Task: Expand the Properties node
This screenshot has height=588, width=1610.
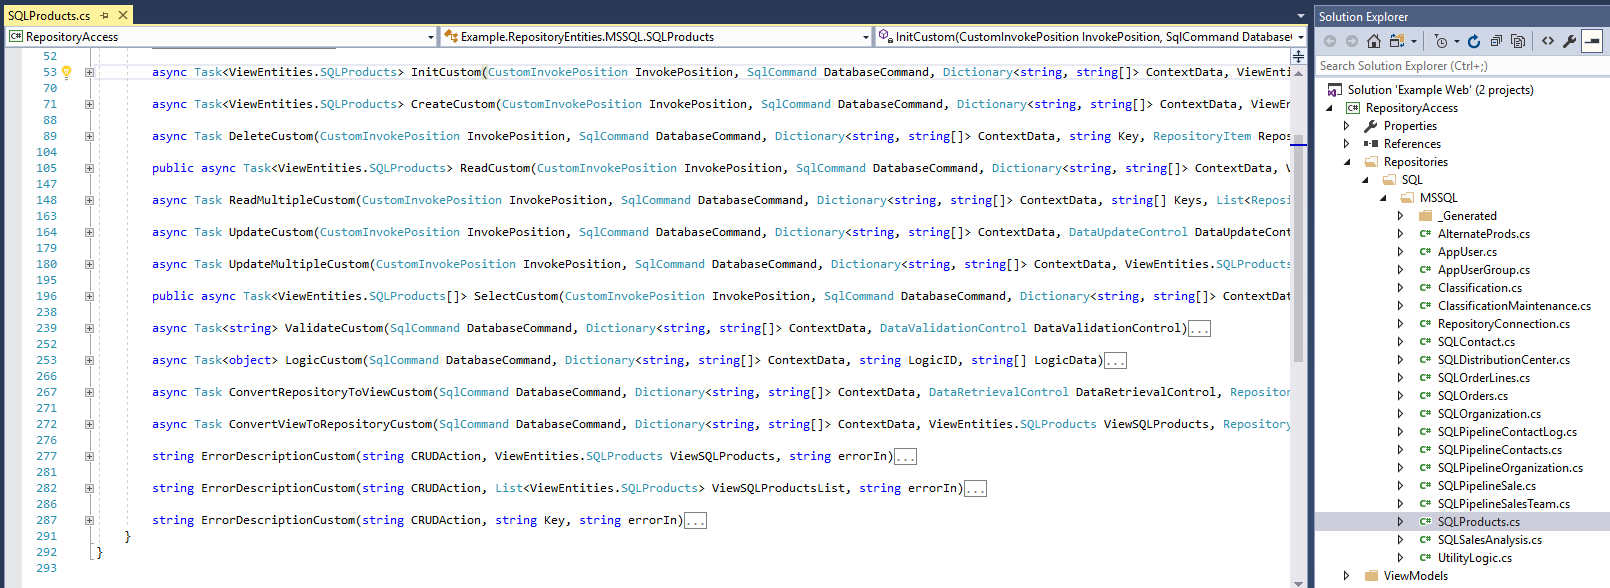Action: [x=1347, y=126]
